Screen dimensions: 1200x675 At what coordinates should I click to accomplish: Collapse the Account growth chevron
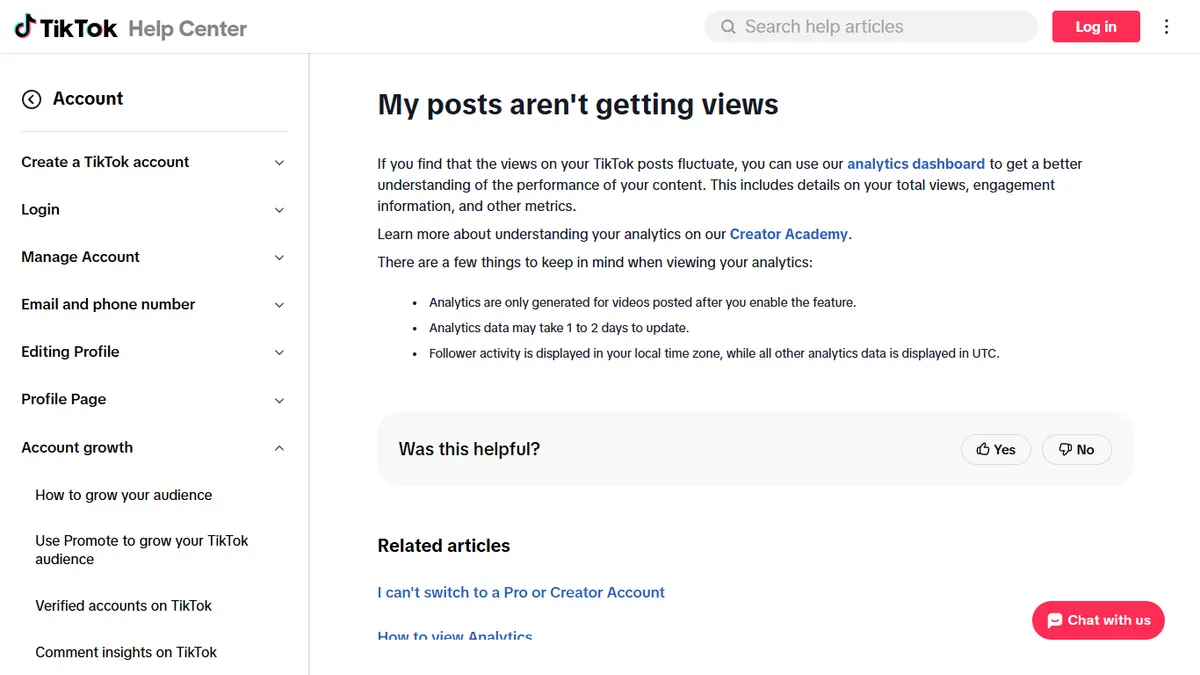click(x=279, y=448)
